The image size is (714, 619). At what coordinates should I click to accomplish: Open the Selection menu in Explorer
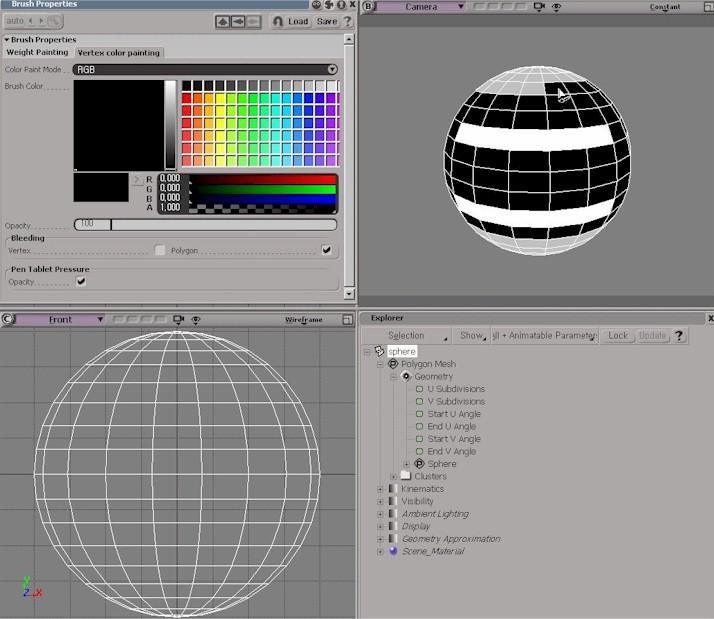(407, 336)
